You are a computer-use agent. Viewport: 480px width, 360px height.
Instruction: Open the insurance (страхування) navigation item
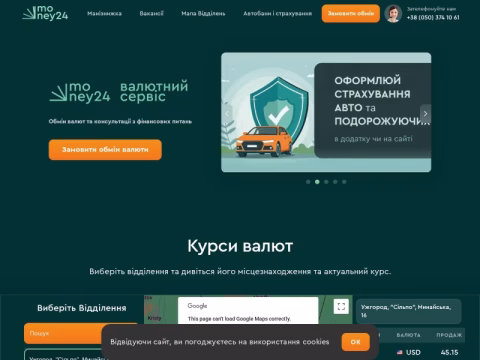[x=278, y=14]
